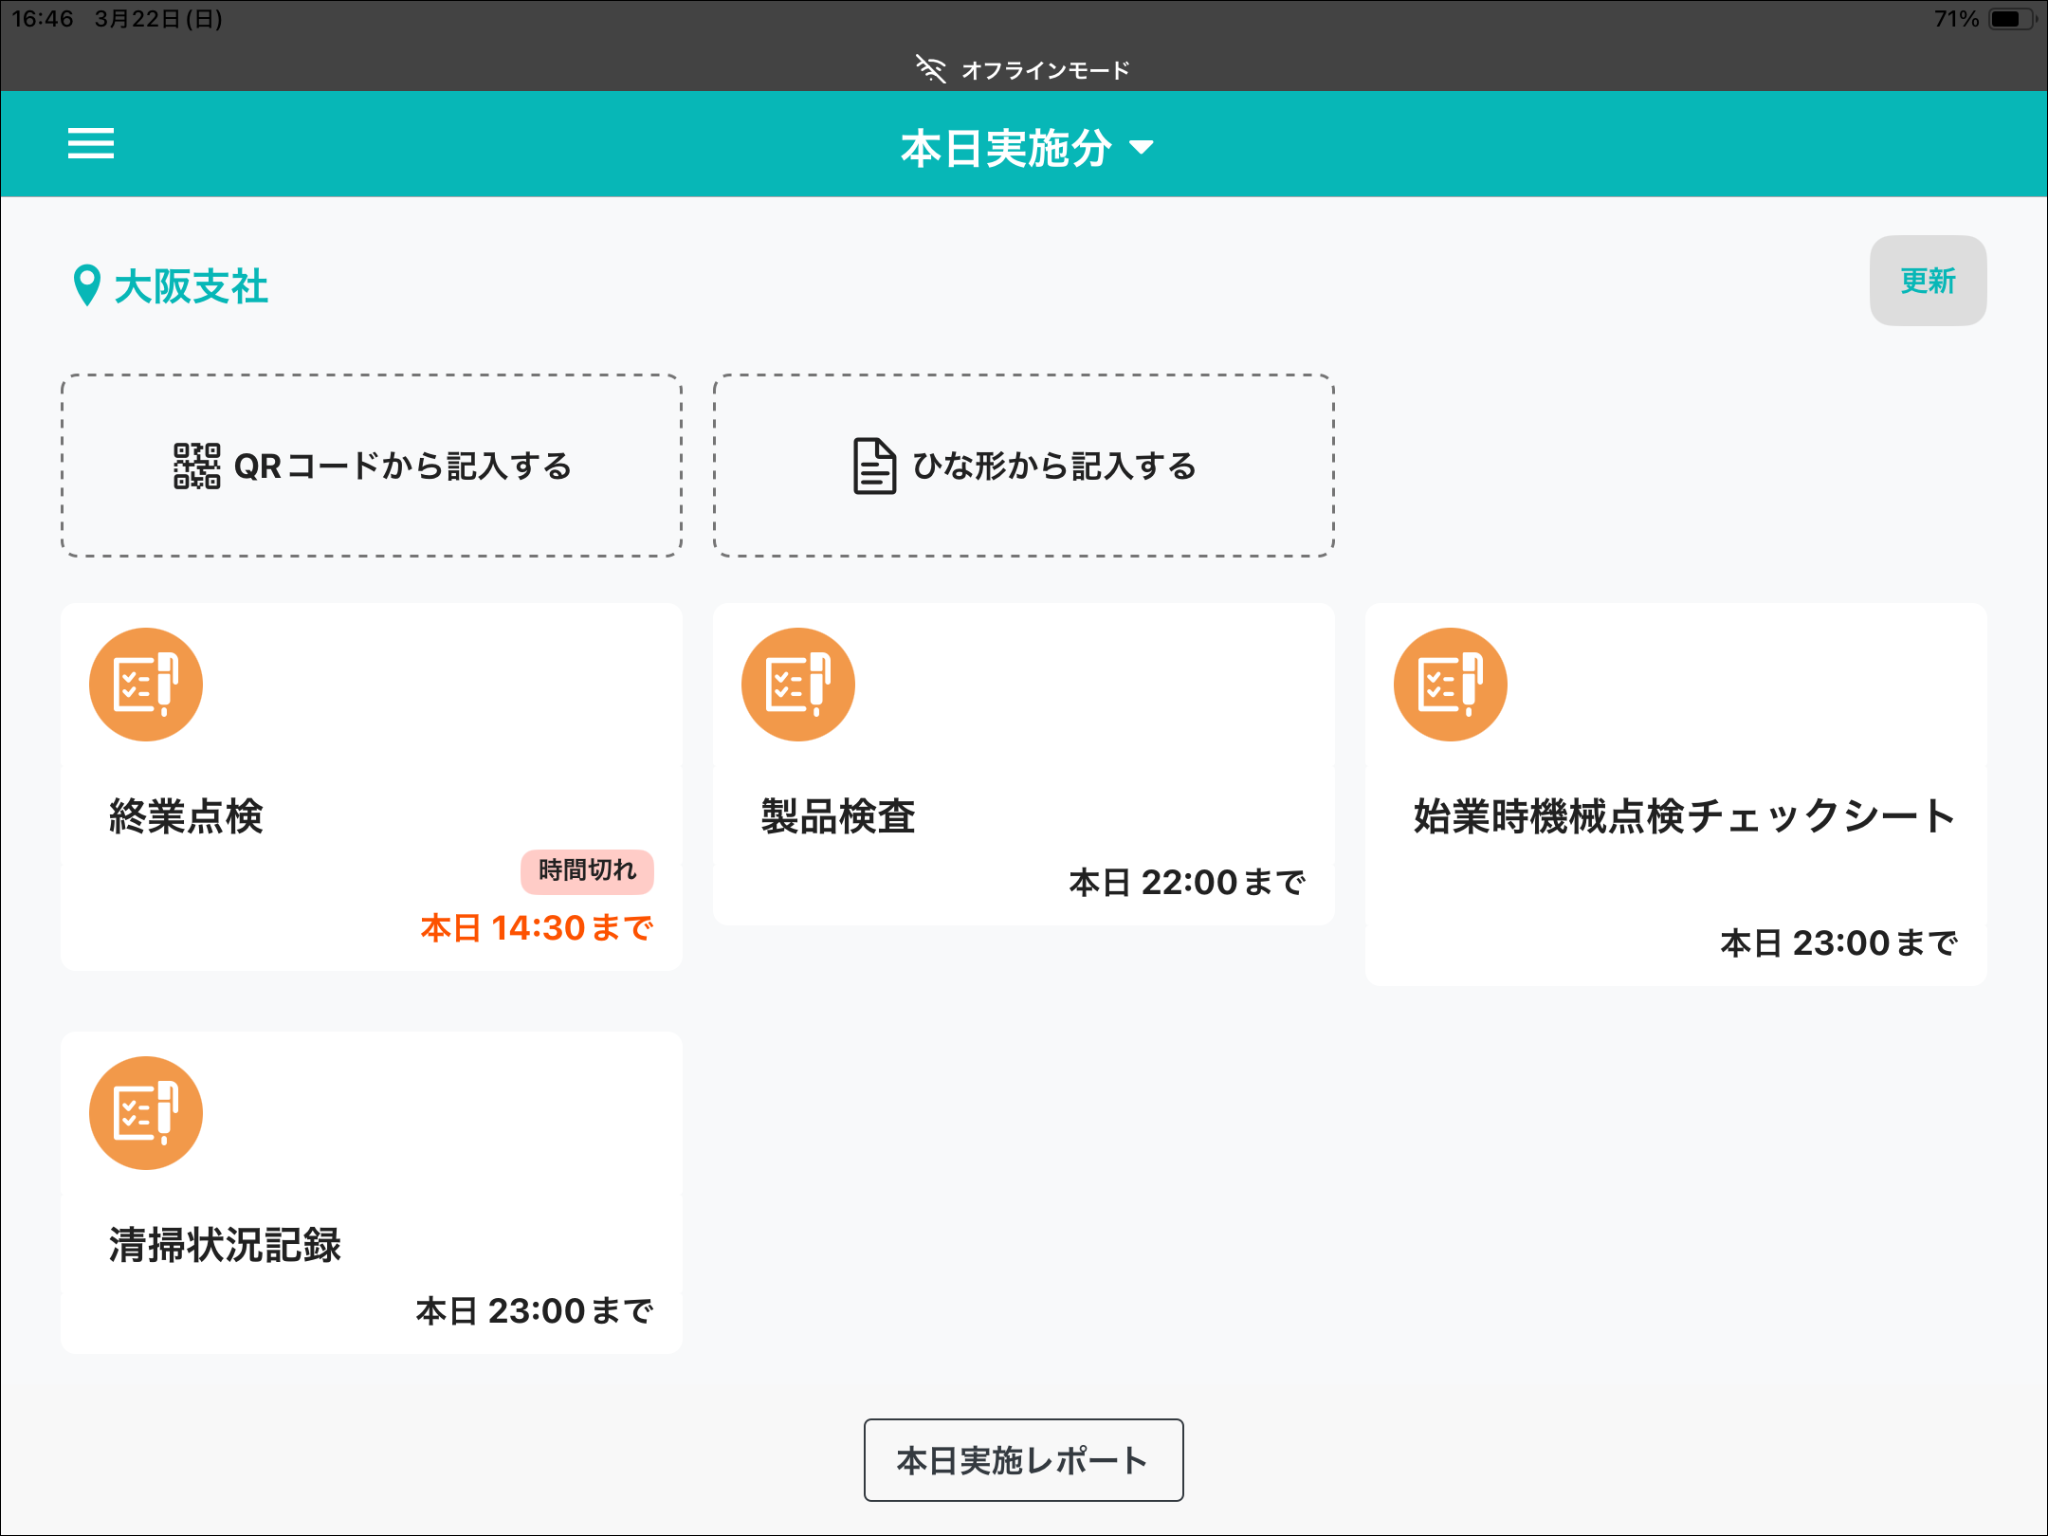Click the 始業時機械点検チェックシート checklist icon
This screenshot has width=2048, height=1536.
pyautogui.click(x=1450, y=685)
